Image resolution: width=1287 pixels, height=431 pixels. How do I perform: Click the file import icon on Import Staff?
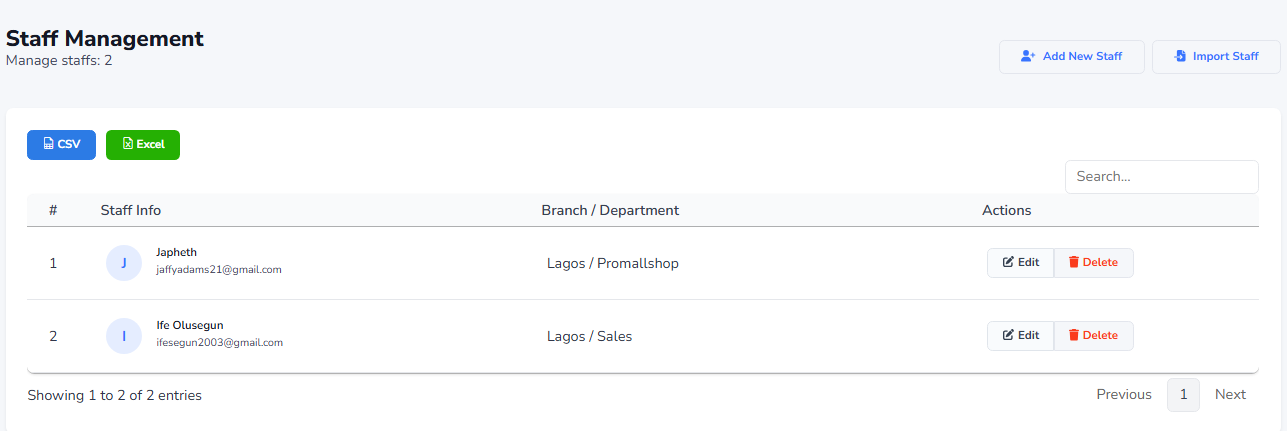pyautogui.click(x=1180, y=57)
